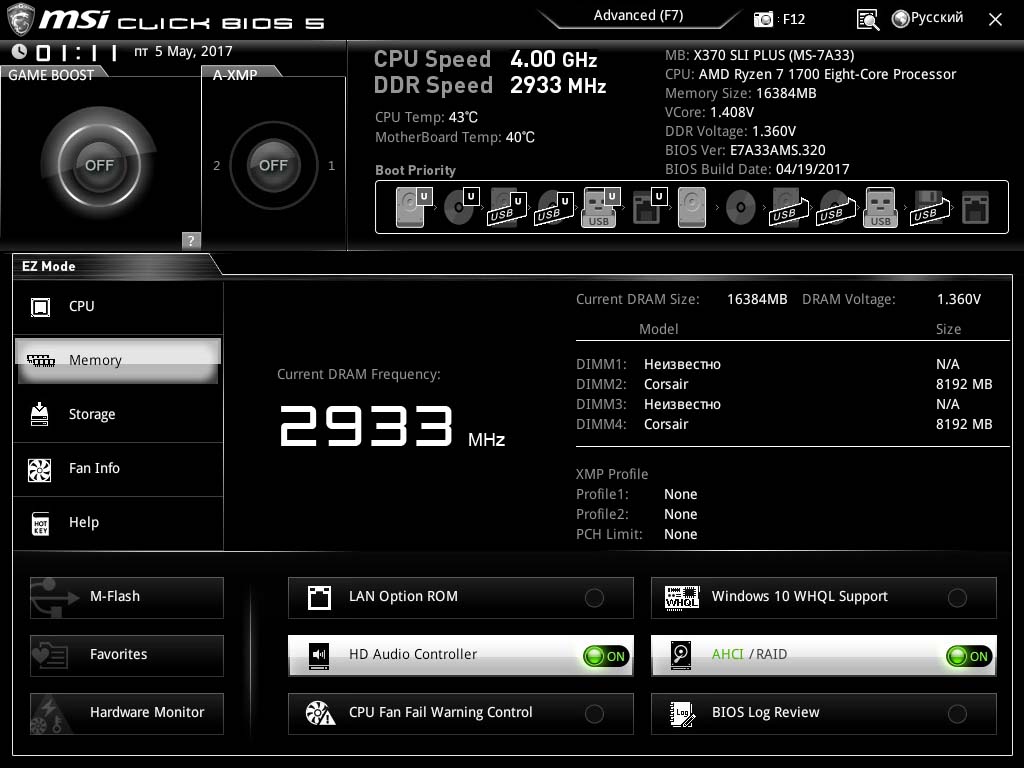1024x768 pixels.
Task: Select the UEFI network boot icon
Action: 650,207
